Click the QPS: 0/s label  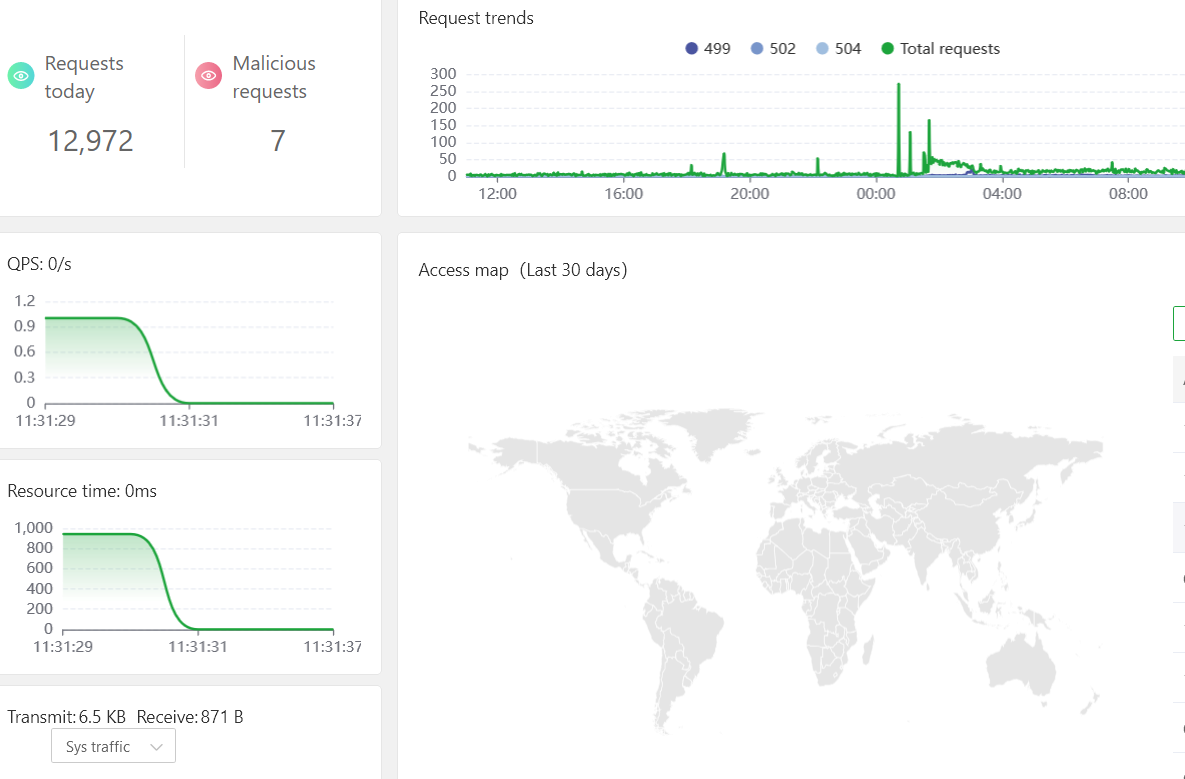click(40, 264)
